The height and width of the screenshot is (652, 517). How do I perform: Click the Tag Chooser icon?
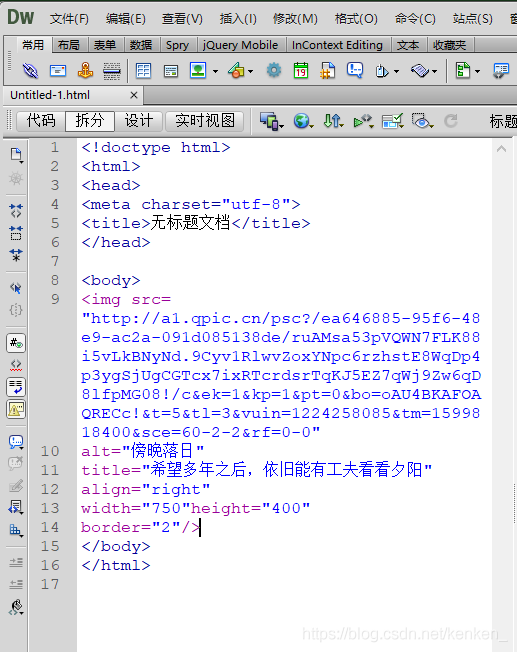[501, 71]
